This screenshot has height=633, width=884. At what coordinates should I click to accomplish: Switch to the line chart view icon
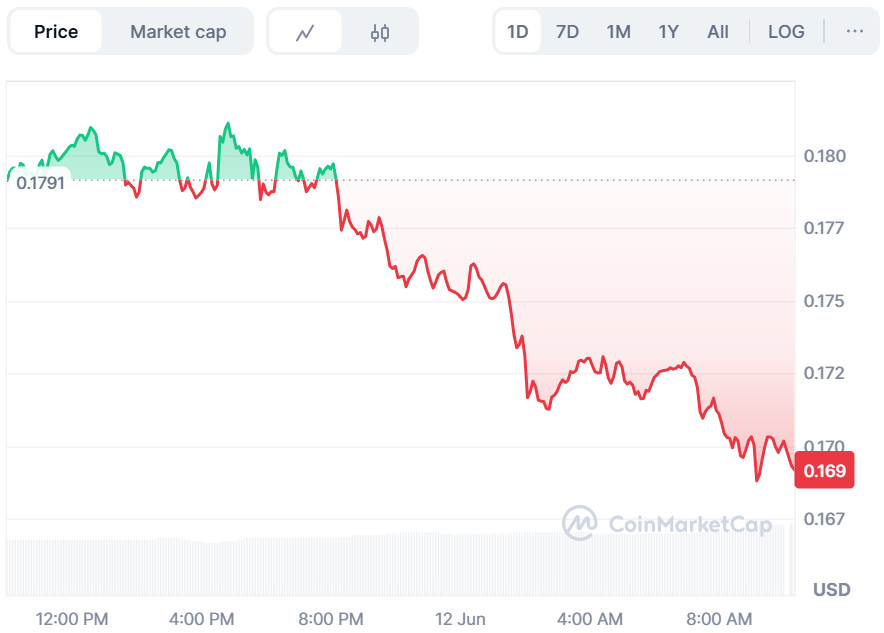(x=305, y=32)
